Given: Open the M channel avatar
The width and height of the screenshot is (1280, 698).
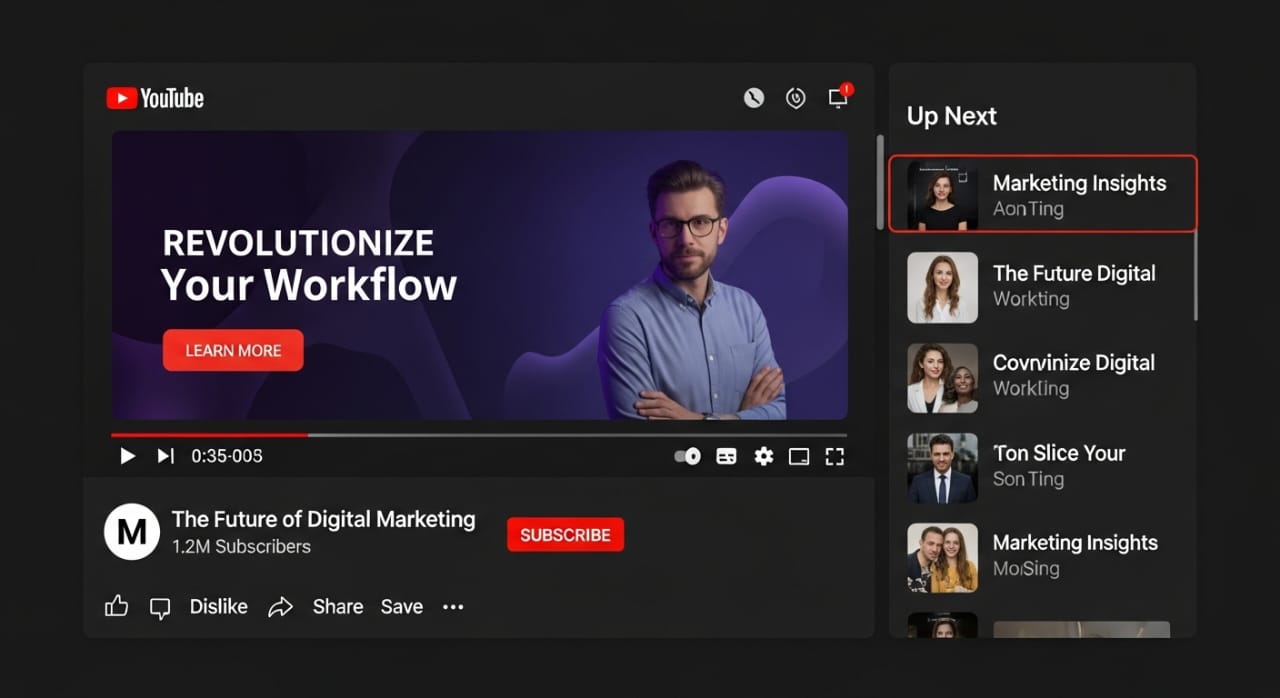Looking at the screenshot, I should (x=132, y=532).
